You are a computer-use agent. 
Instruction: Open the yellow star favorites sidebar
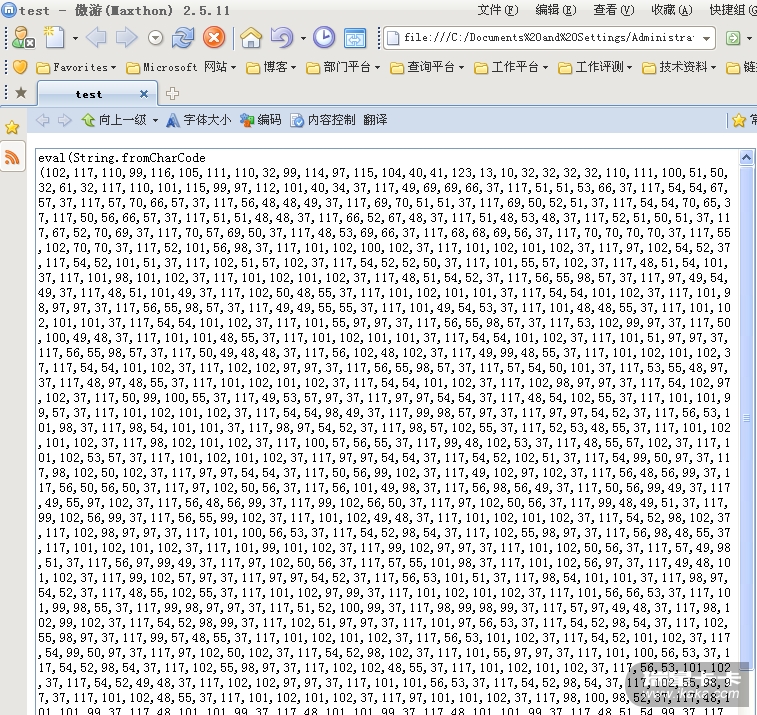[x=12, y=127]
